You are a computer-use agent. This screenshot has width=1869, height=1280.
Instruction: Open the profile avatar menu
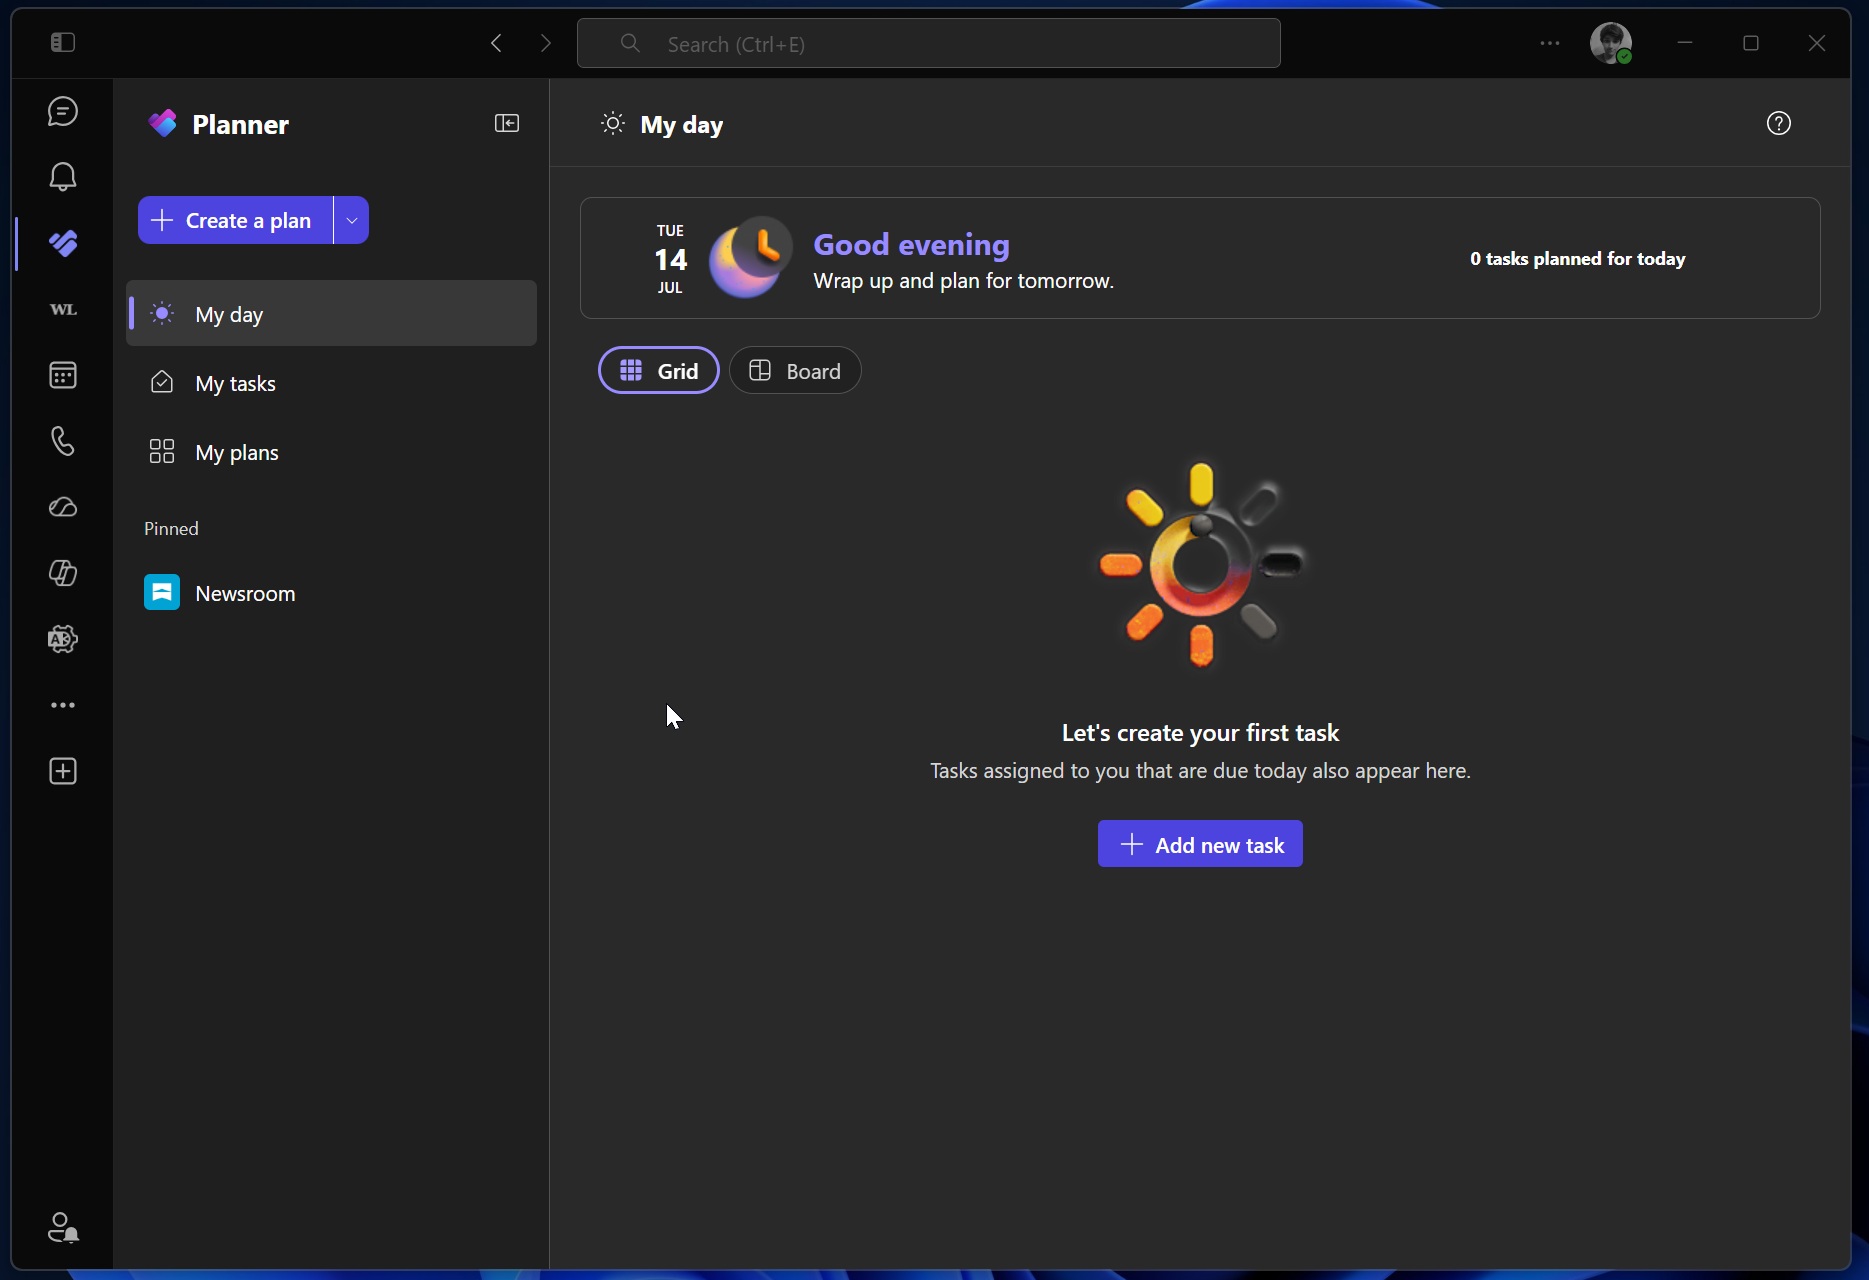[1611, 43]
